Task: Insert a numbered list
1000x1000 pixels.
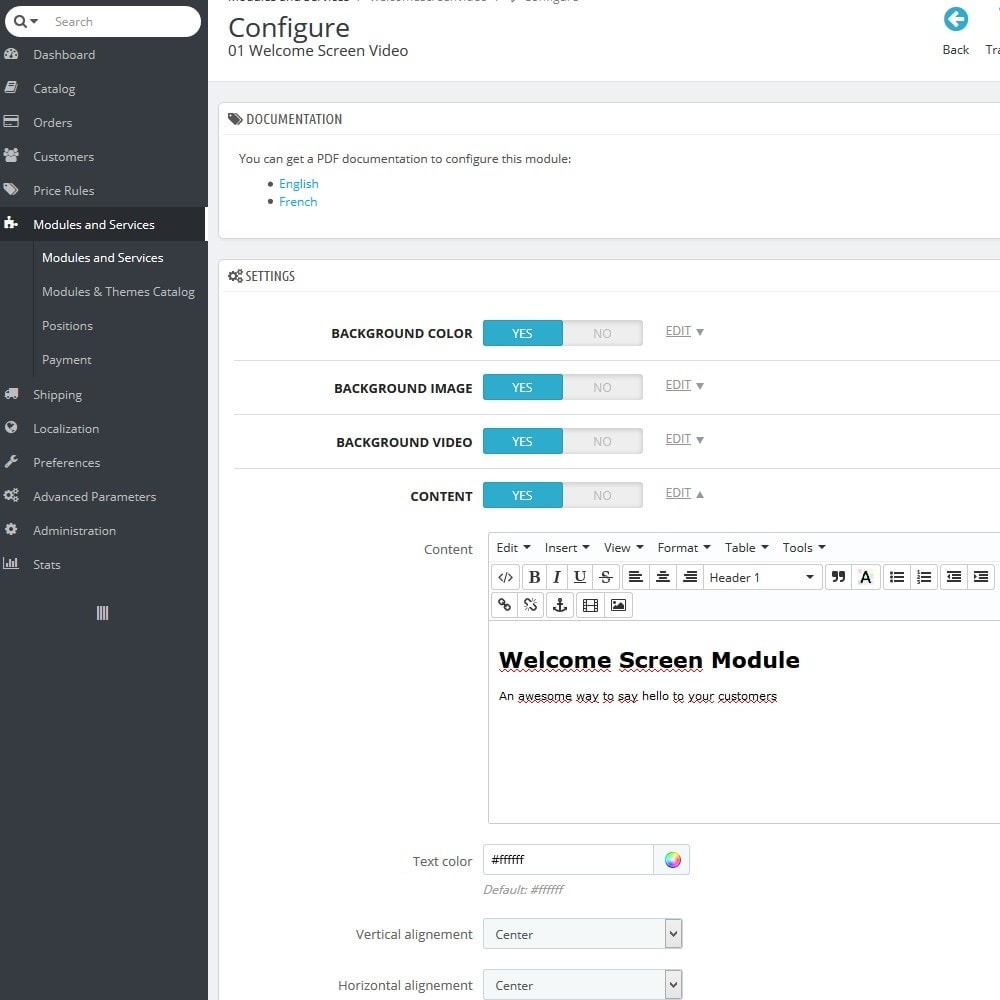Action: [924, 577]
